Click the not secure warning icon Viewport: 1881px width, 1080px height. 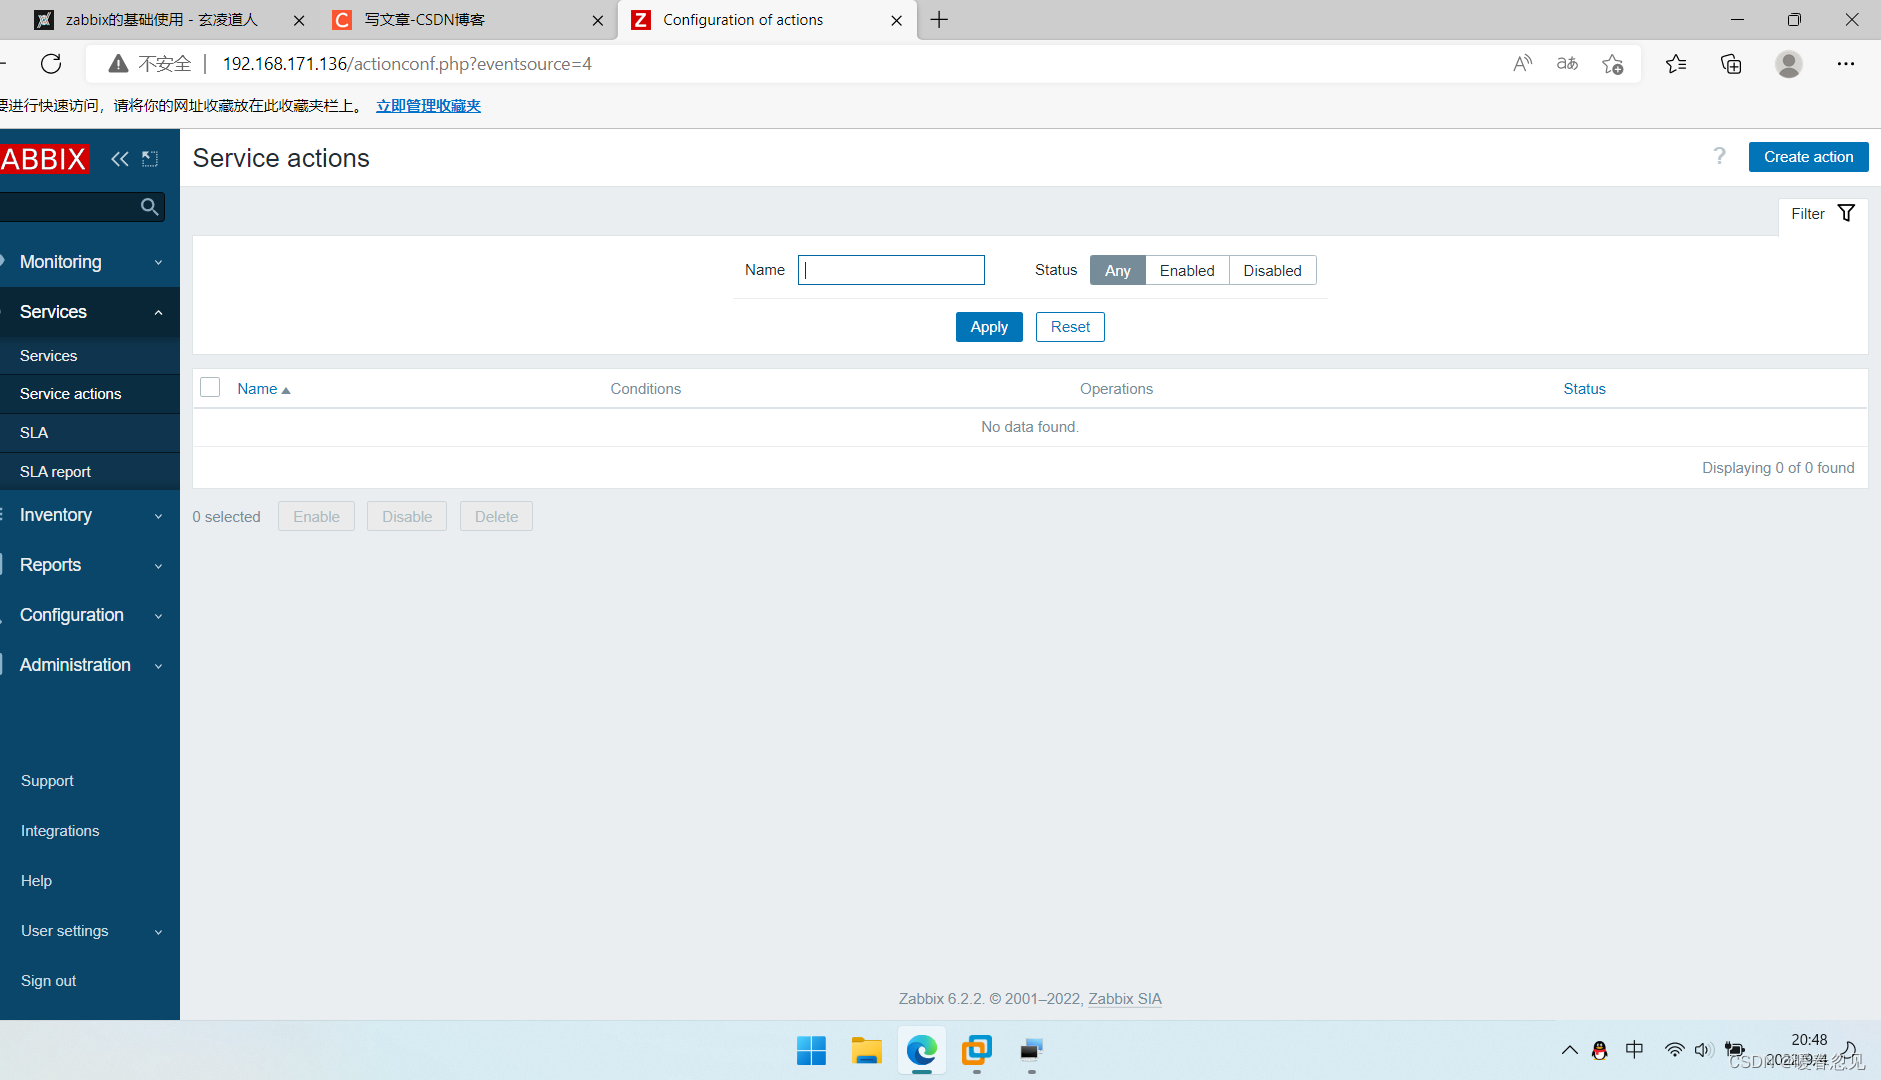[x=118, y=64]
